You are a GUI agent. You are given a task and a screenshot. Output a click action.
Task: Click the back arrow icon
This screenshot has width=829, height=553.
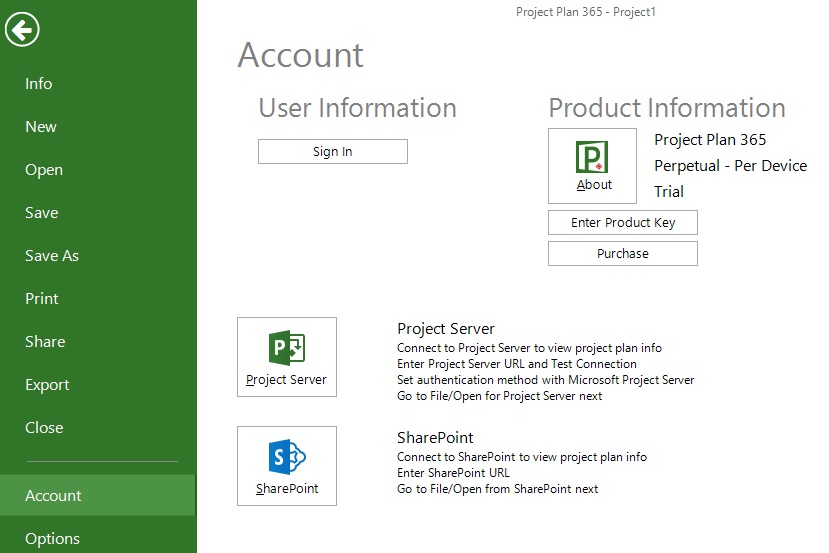click(x=22, y=30)
